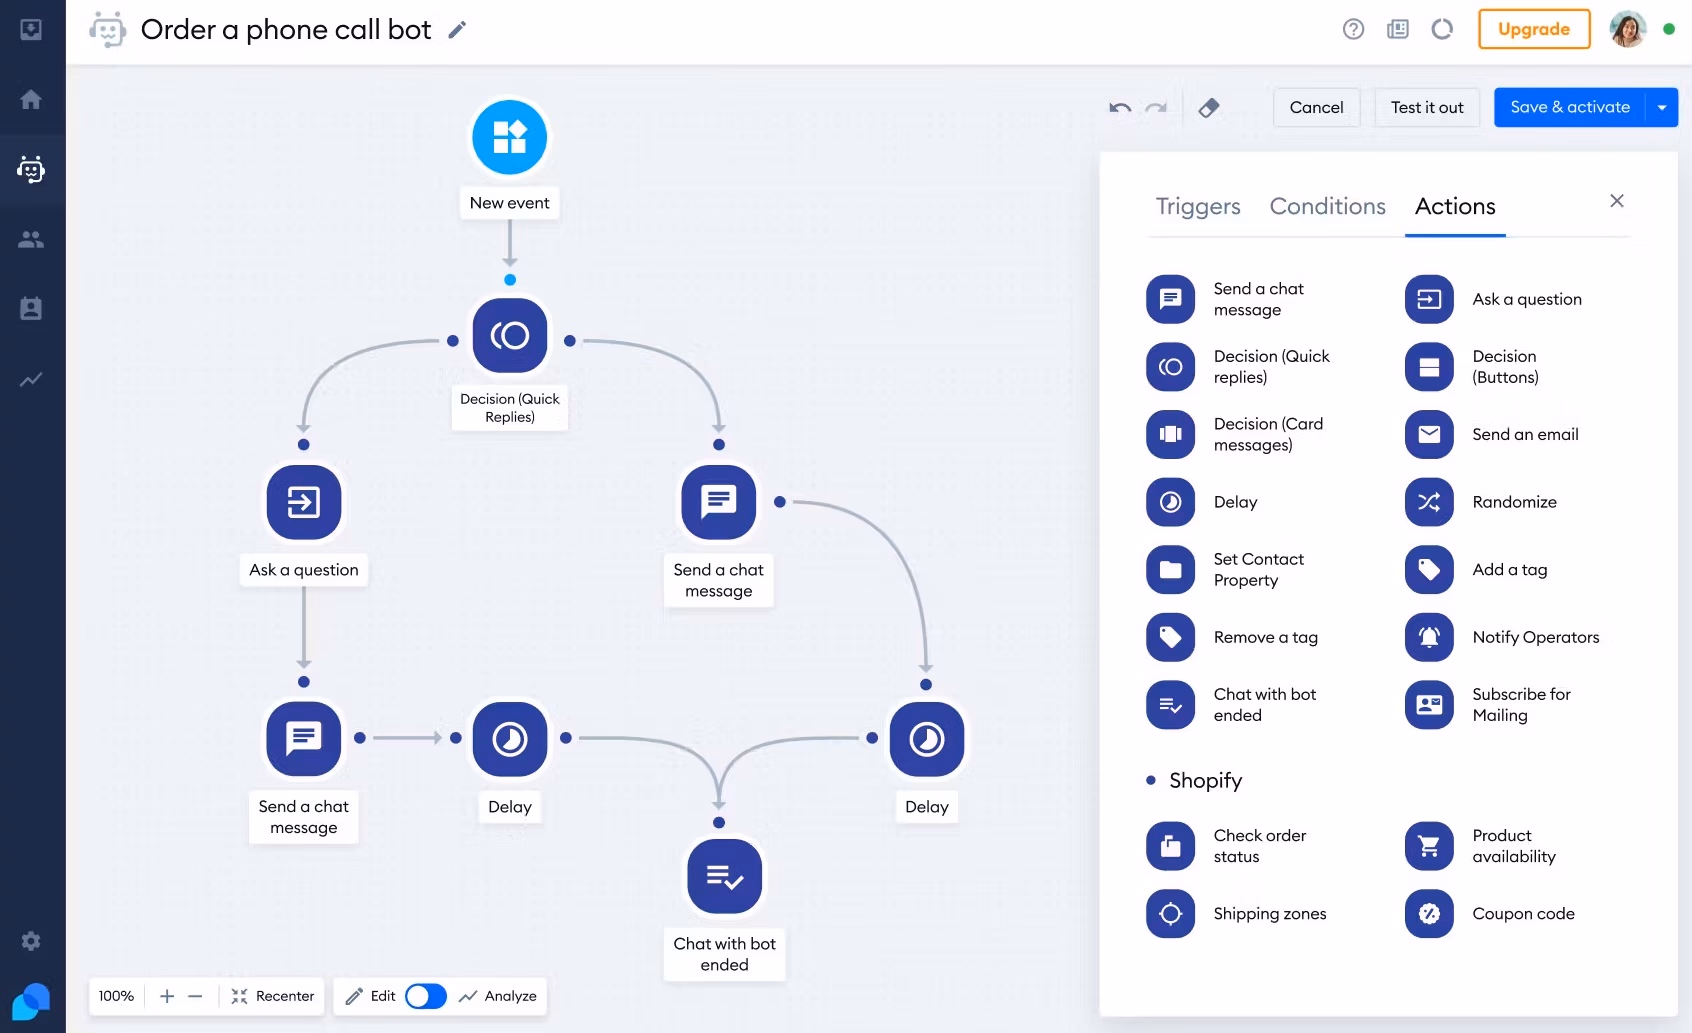Toggle the Edit/Analyze mode switch
1692x1033 pixels.
coord(426,996)
